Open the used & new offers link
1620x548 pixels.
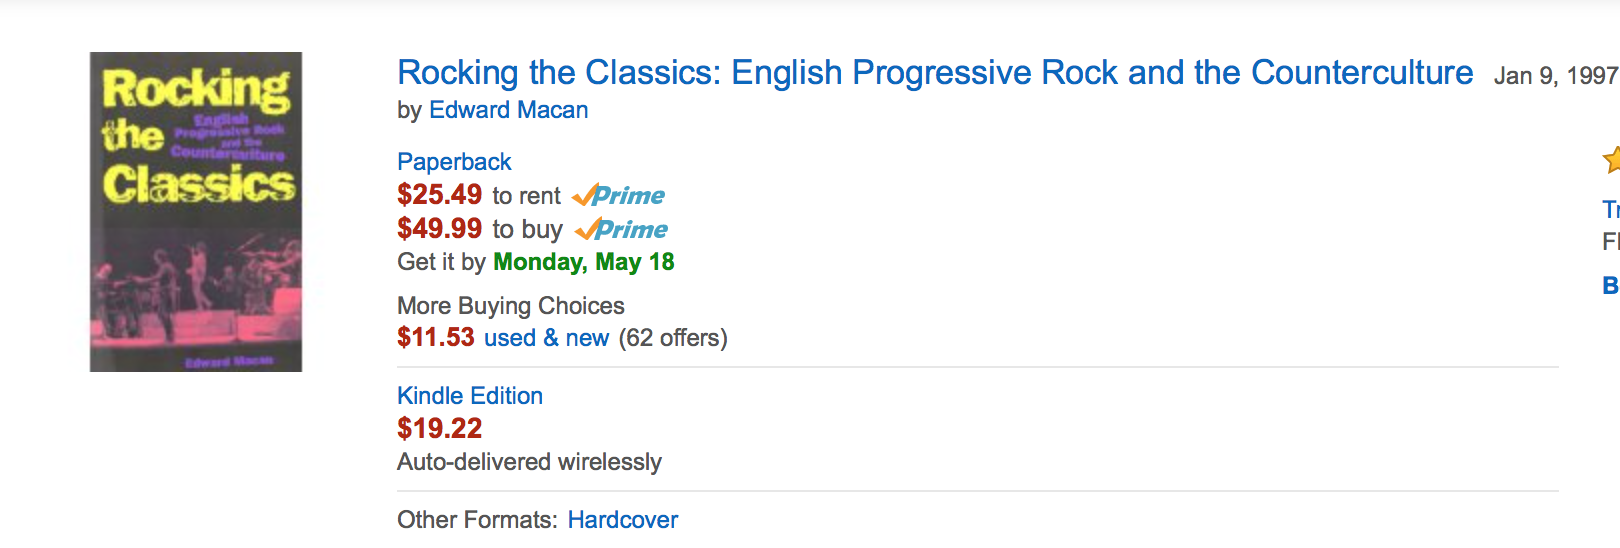(x=546, y=338)
